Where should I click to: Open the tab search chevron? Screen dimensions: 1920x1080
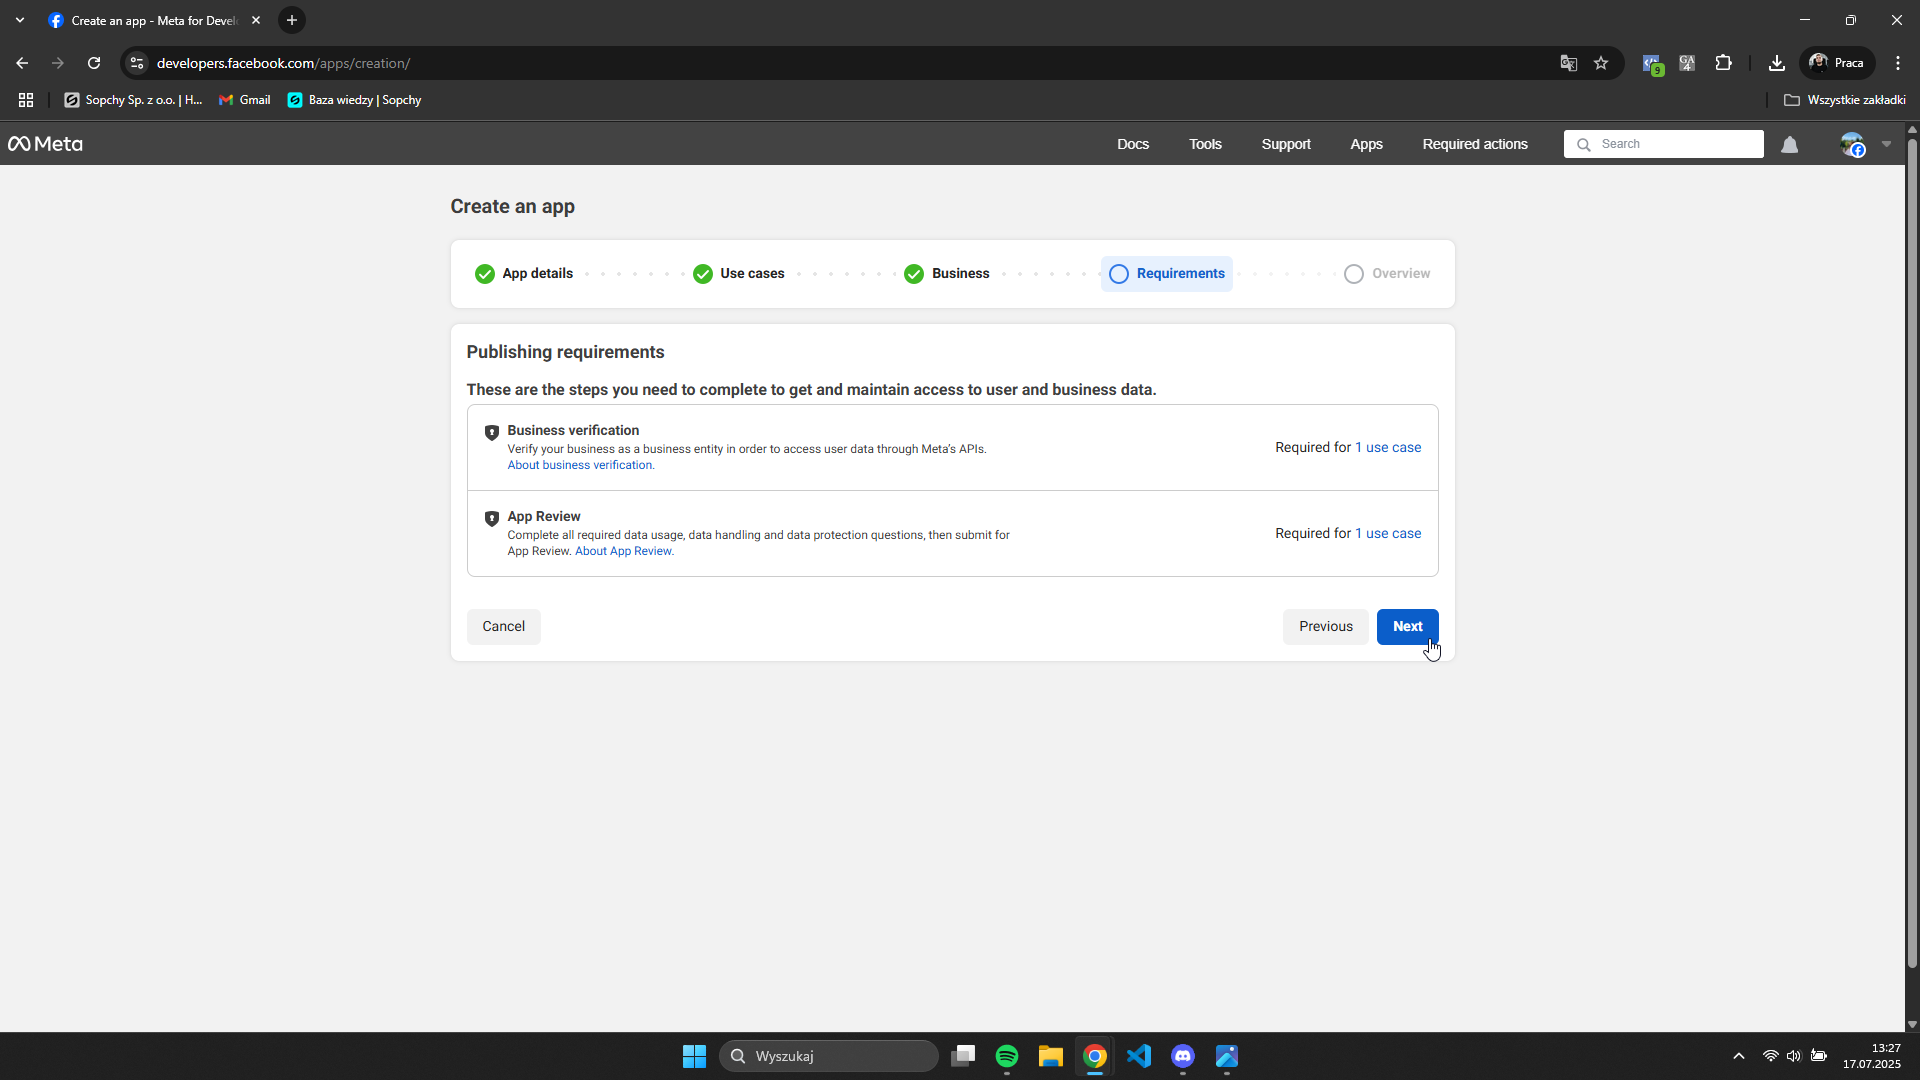(20, 20)
